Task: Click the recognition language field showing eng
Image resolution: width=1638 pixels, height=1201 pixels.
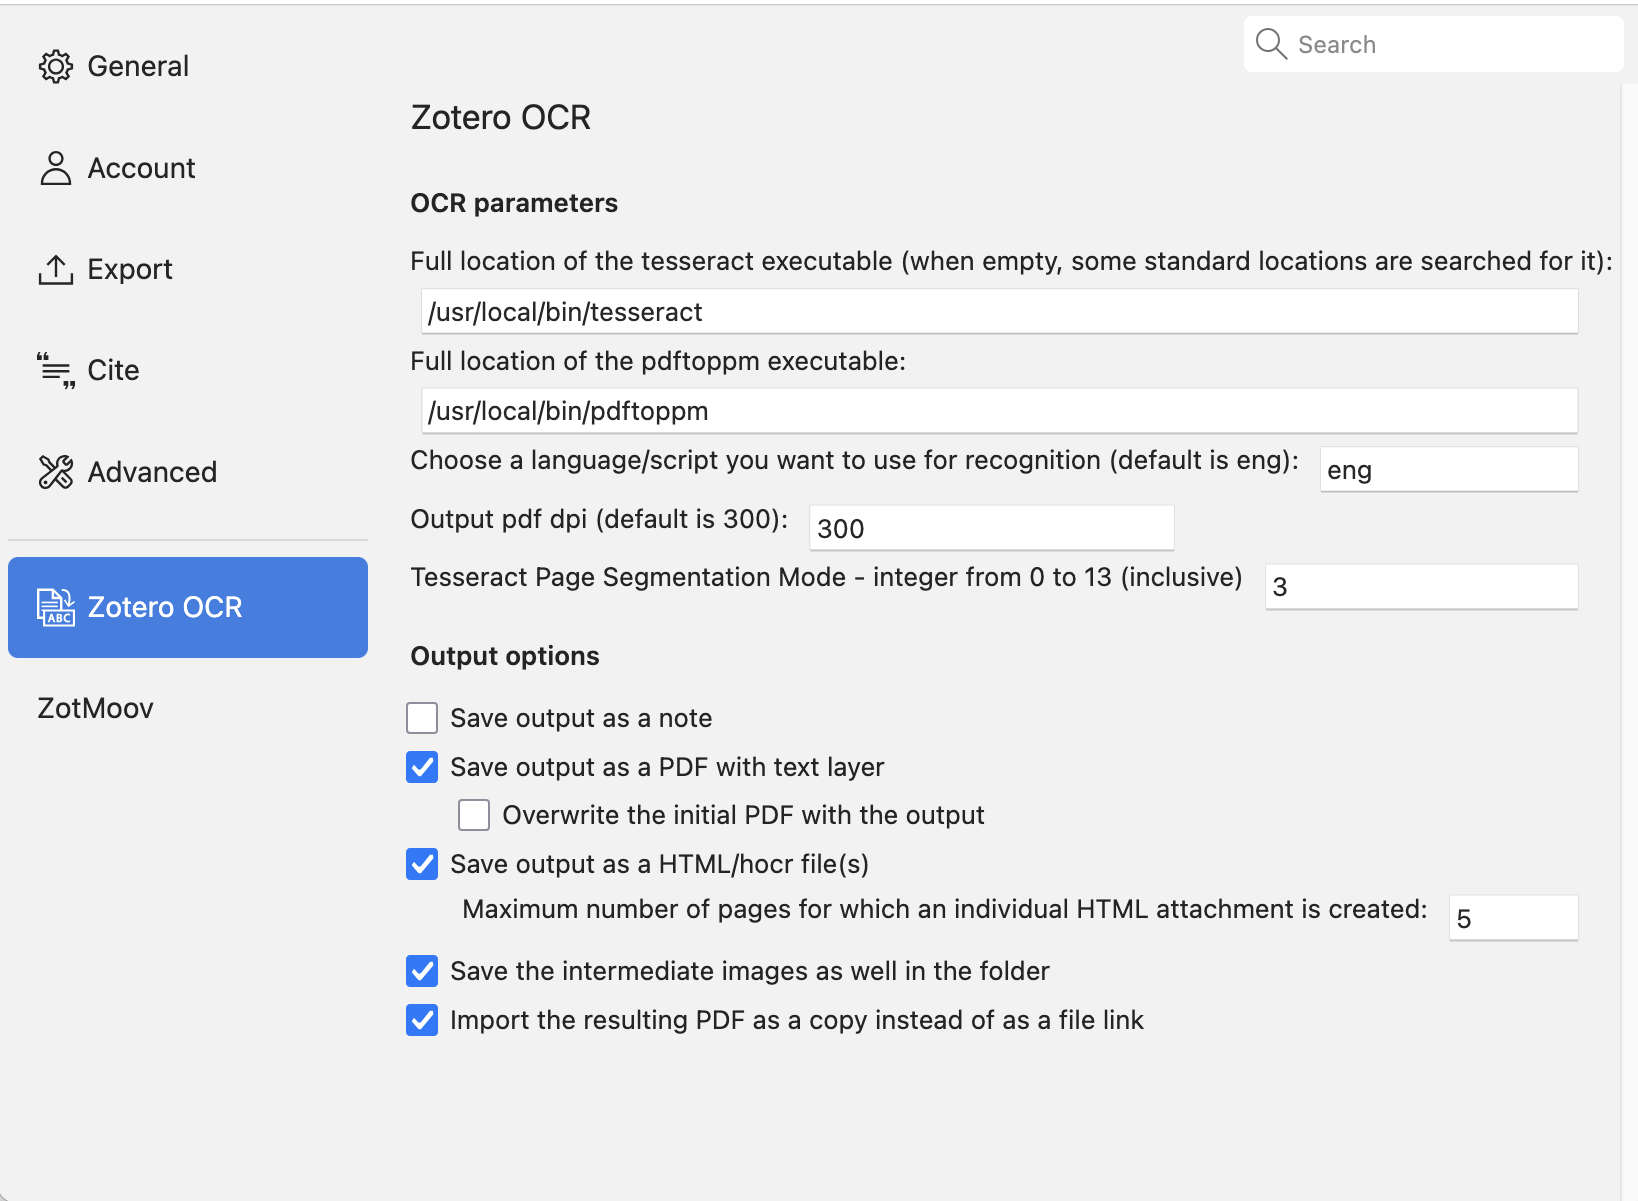Action: point(1449,470)
